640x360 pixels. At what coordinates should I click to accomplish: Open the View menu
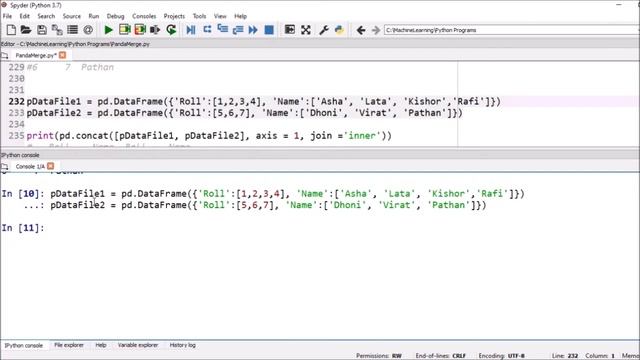[x=220, y=16]
